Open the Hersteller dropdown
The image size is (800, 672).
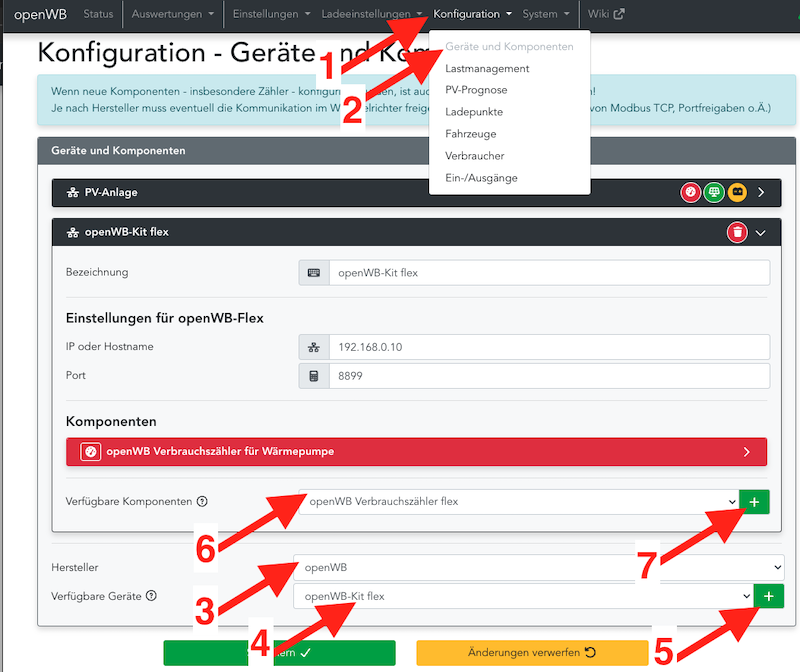(x=538, y=567)
